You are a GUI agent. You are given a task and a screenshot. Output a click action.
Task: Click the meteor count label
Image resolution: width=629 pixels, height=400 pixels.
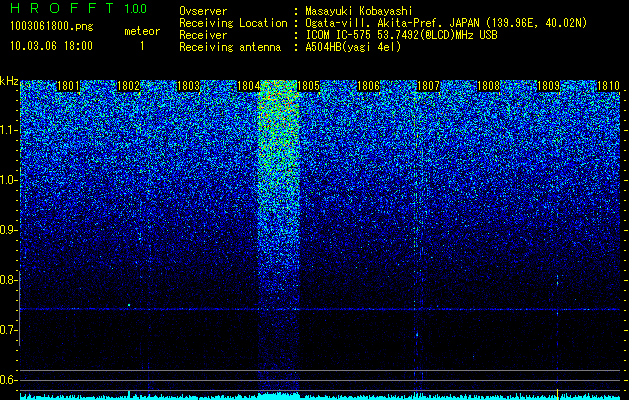[x=142, y=31]
